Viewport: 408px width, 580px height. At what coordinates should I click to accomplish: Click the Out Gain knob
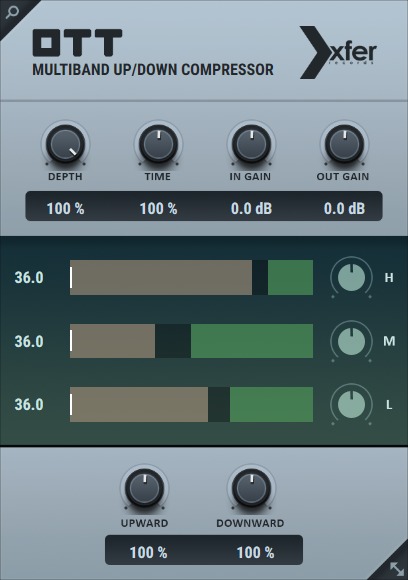click(344, 144)
